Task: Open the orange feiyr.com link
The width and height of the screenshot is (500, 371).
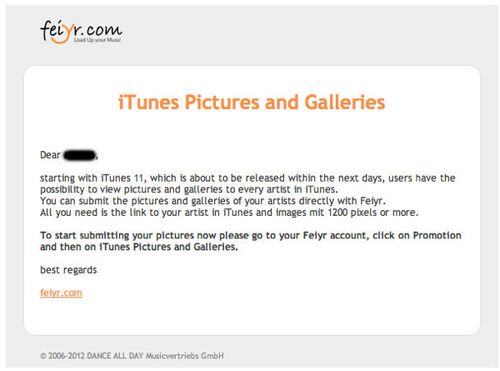Action: tap(61, 293)
